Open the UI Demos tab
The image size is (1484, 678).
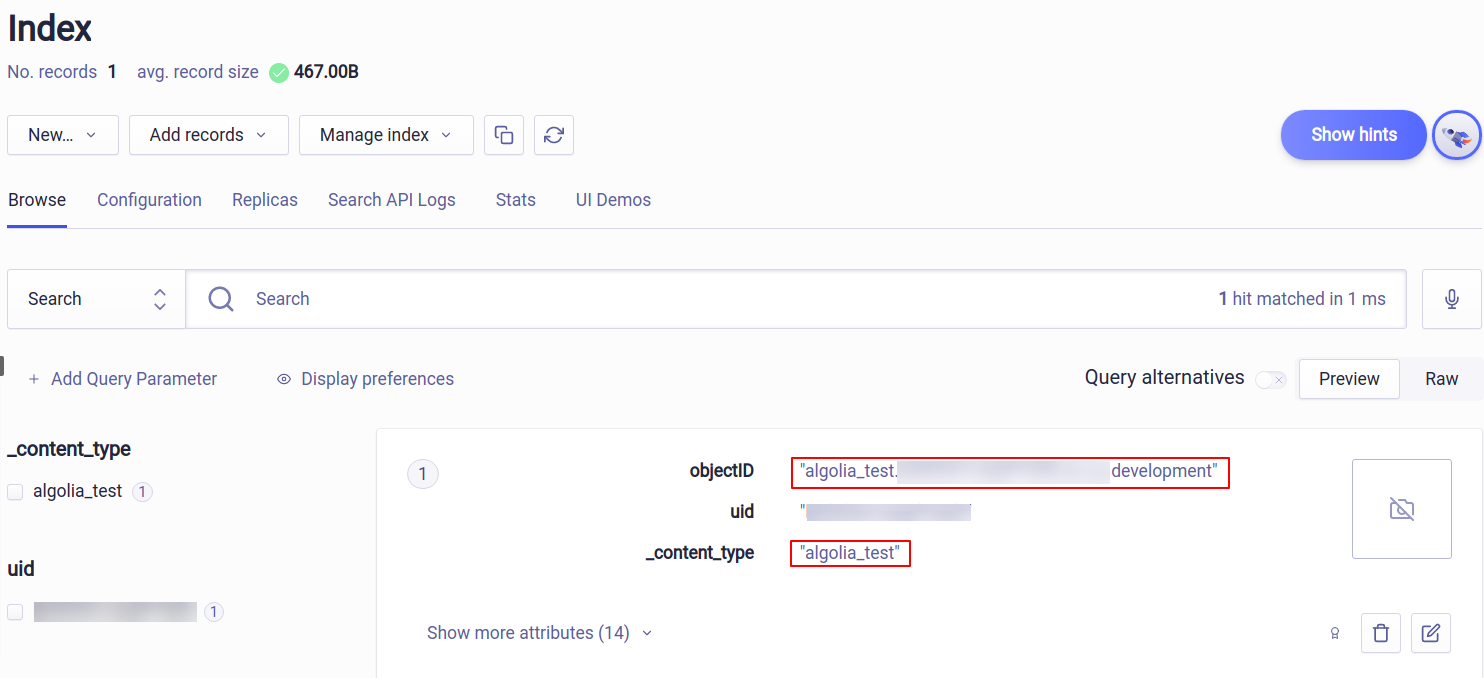coord(613,200)
